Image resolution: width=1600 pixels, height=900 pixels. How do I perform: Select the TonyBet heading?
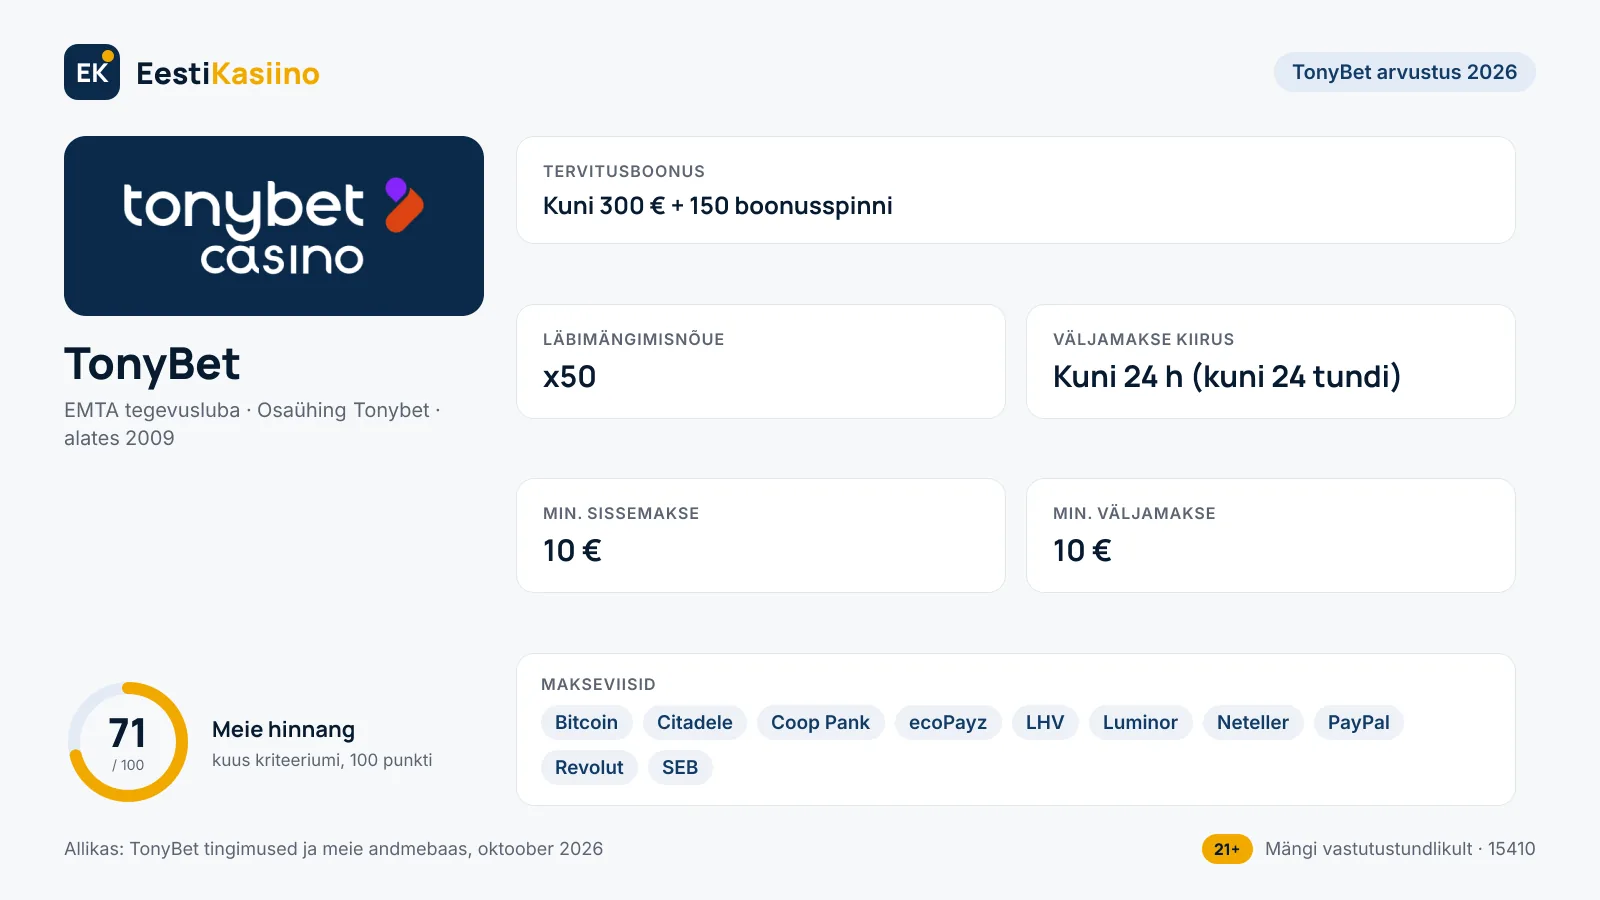(x=152, y=364)
